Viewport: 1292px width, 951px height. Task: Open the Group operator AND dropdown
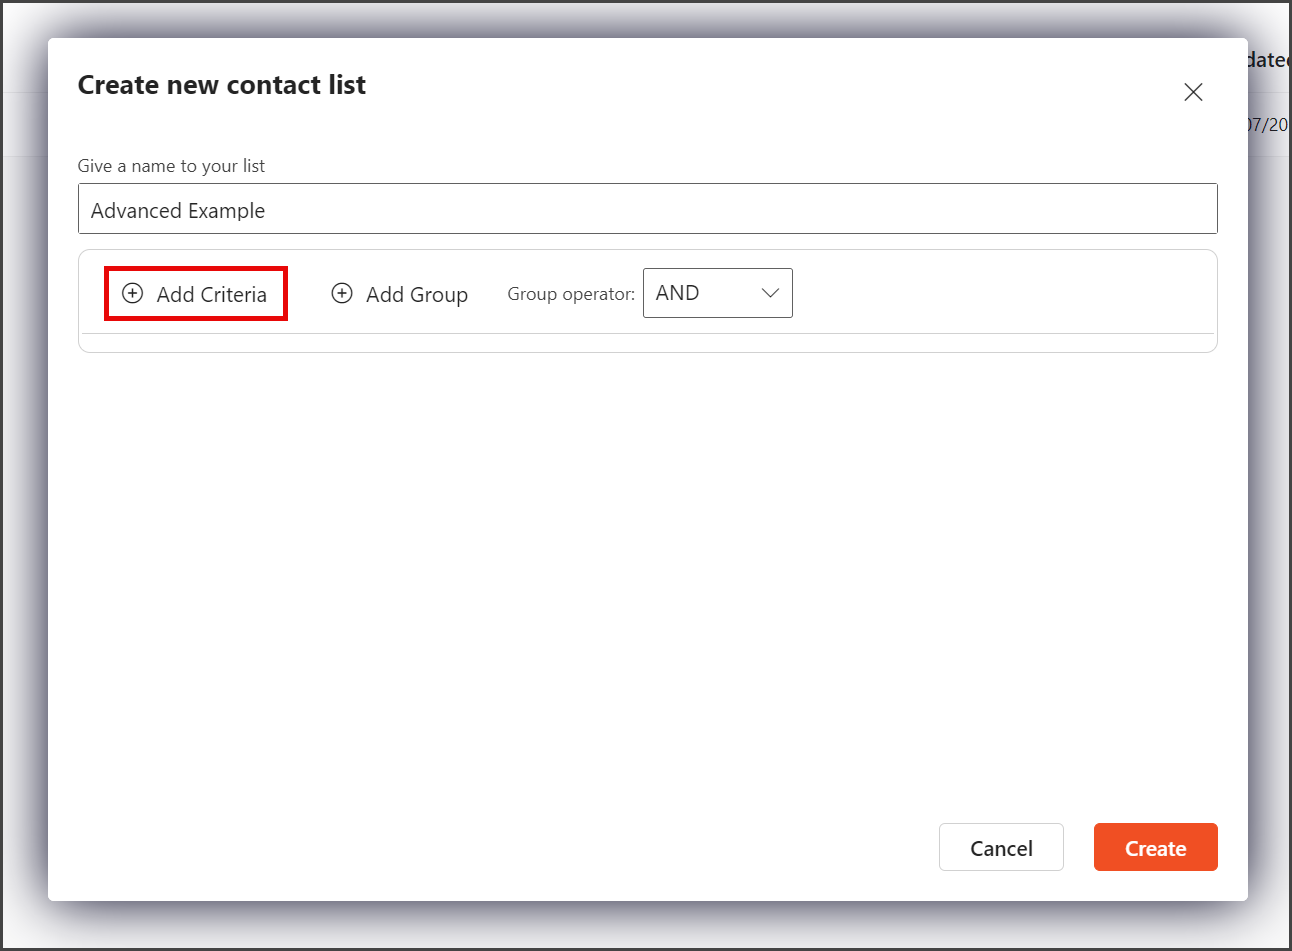(718, 293)
